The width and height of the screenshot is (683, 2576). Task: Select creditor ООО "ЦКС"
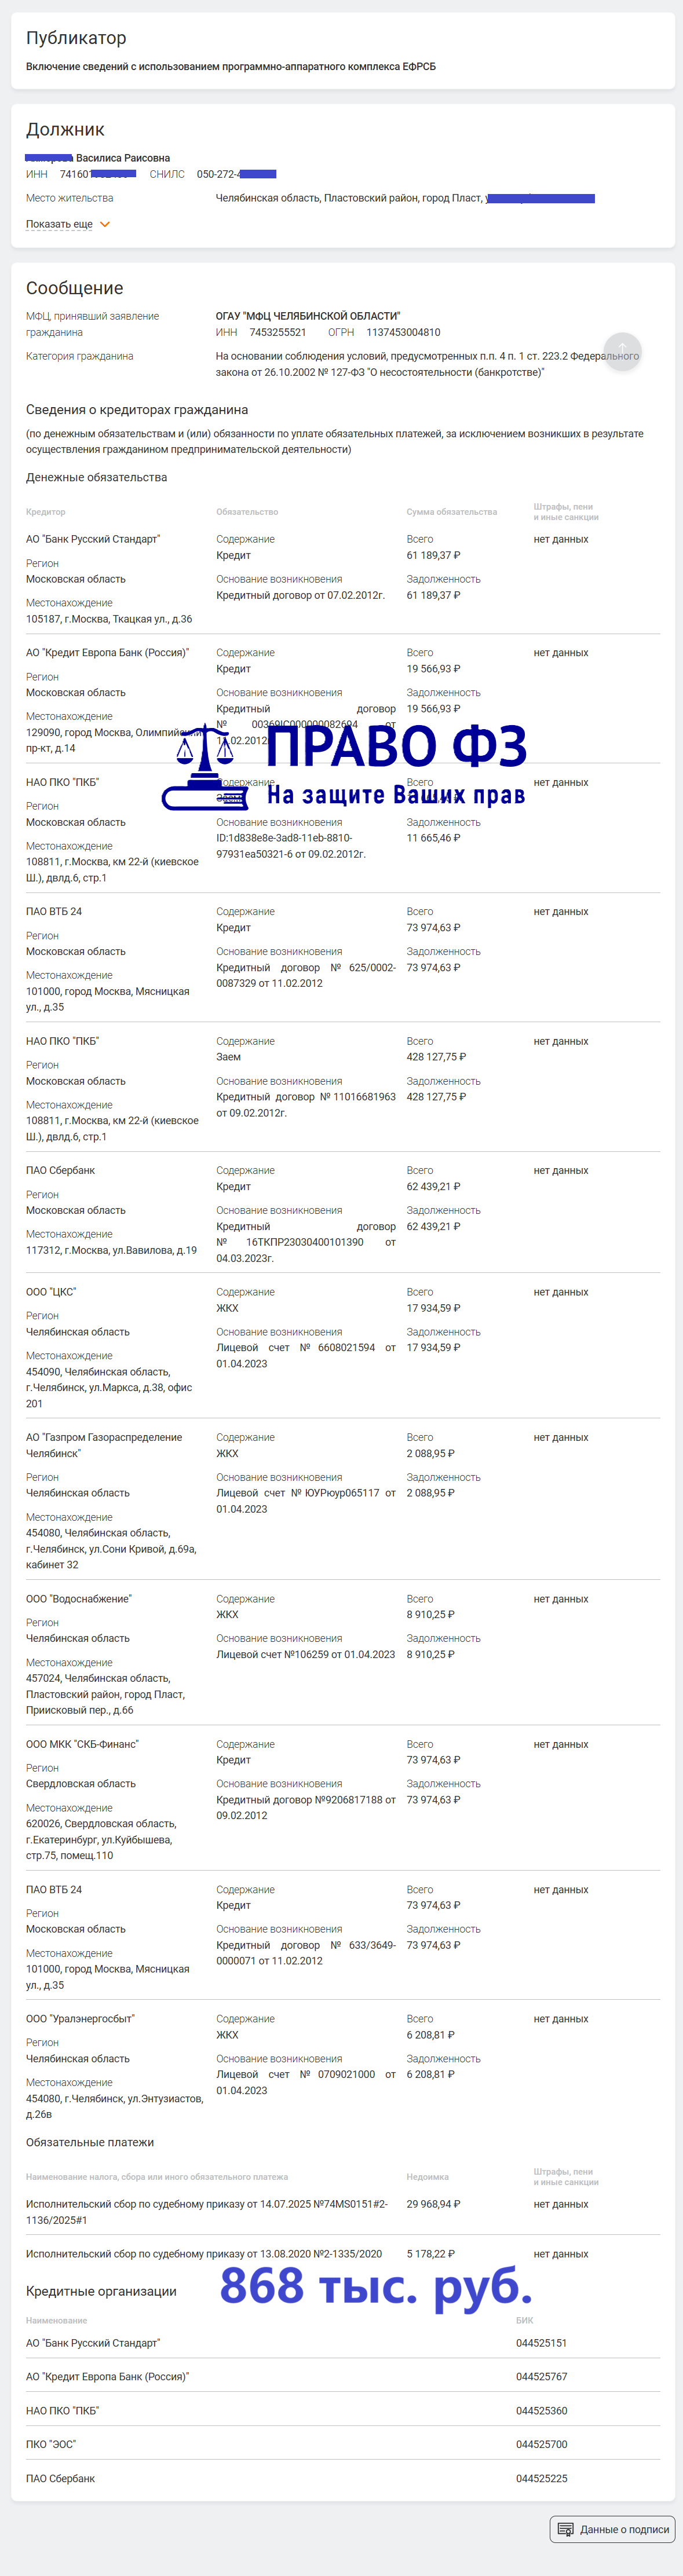click(51, 1292)
